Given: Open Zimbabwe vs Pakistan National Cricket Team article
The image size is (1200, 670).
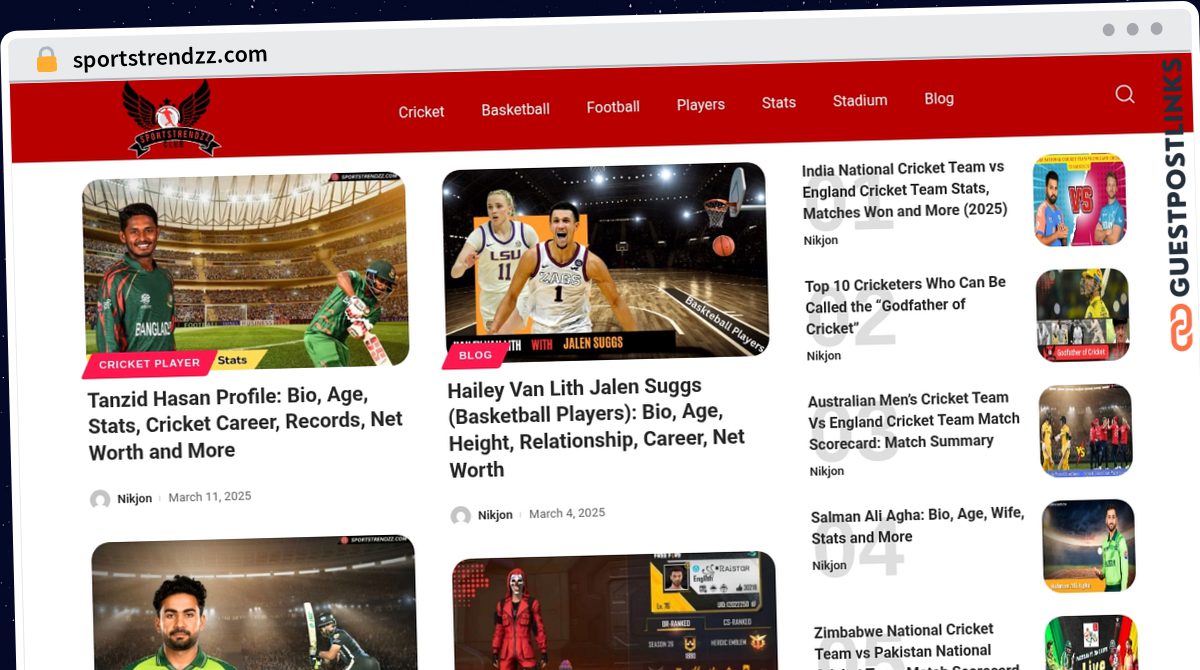Looking at the screenshot, I should tap(905, 645).
